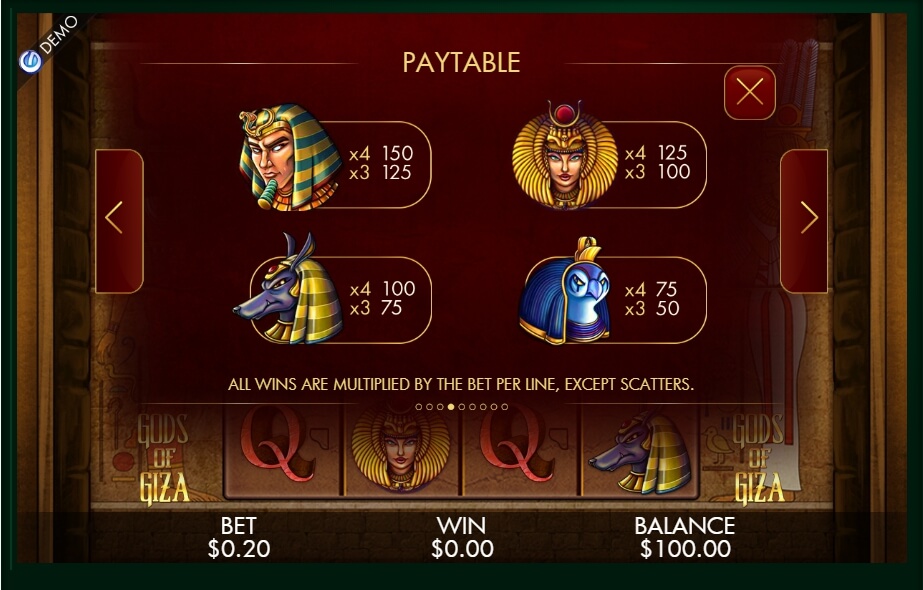This screenshot has width=923, height=590.
Task: Click the WIN amount display
Action: (462, 549)
